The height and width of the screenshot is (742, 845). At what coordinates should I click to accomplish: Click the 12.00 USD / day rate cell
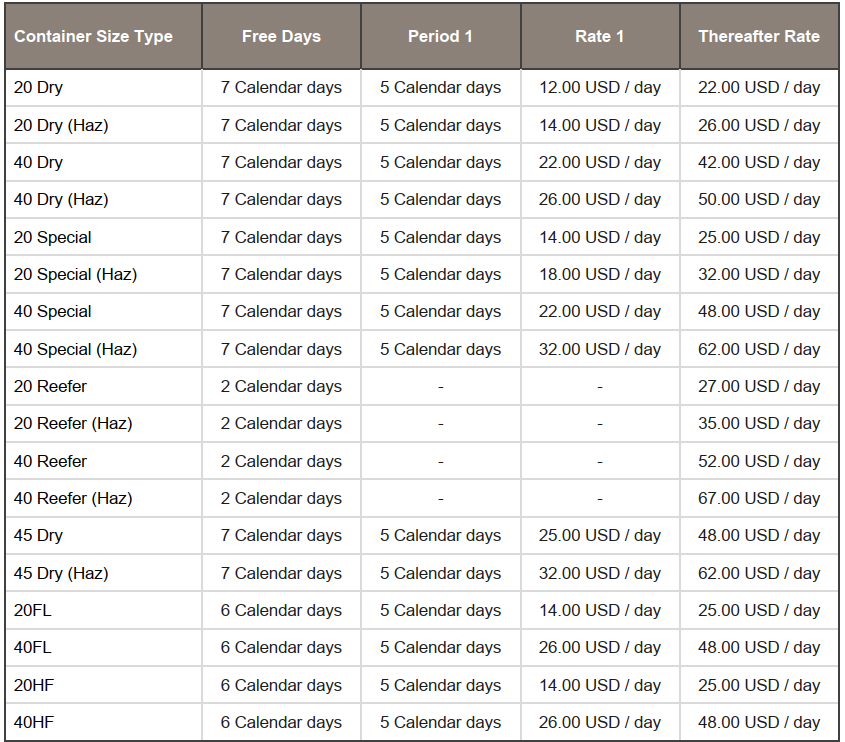(x=600, y=87)
